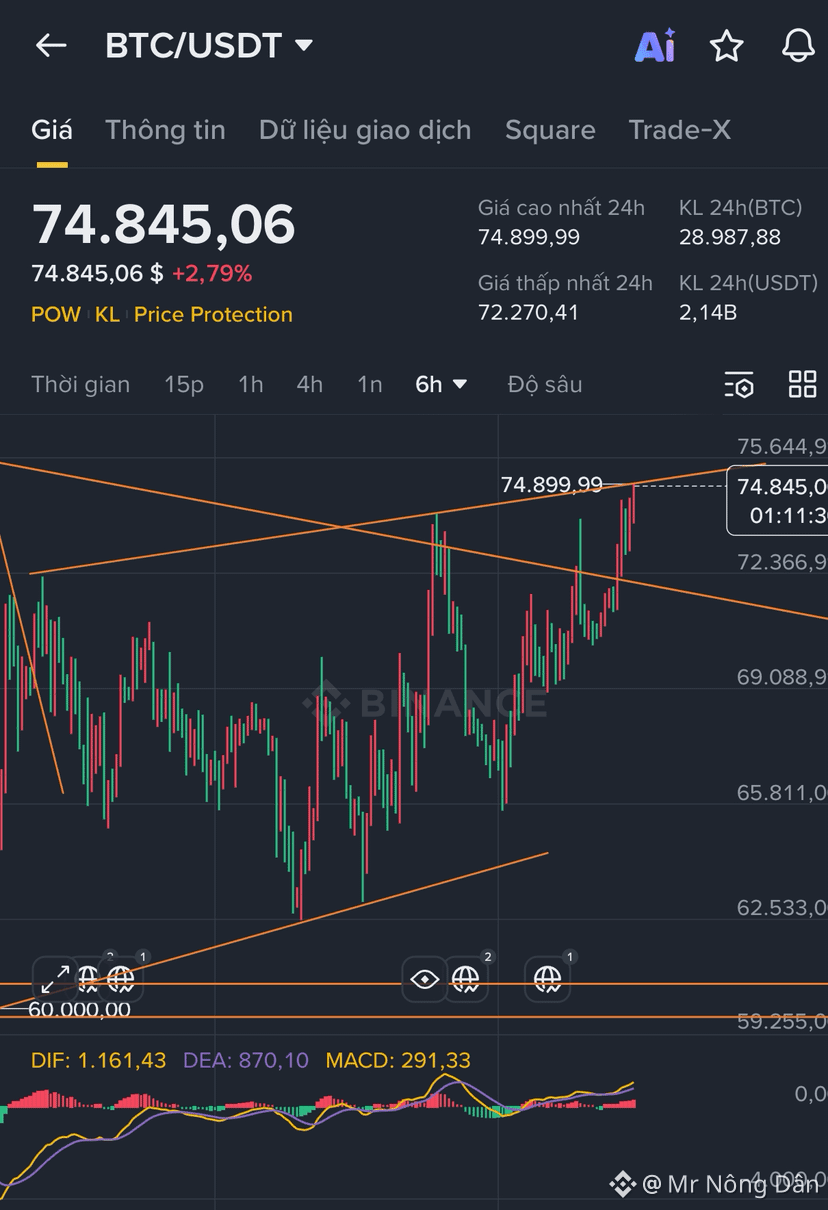828x1210 pixels.
Task: Open chart indicator settings icon
Action: (x=738, y=385)
